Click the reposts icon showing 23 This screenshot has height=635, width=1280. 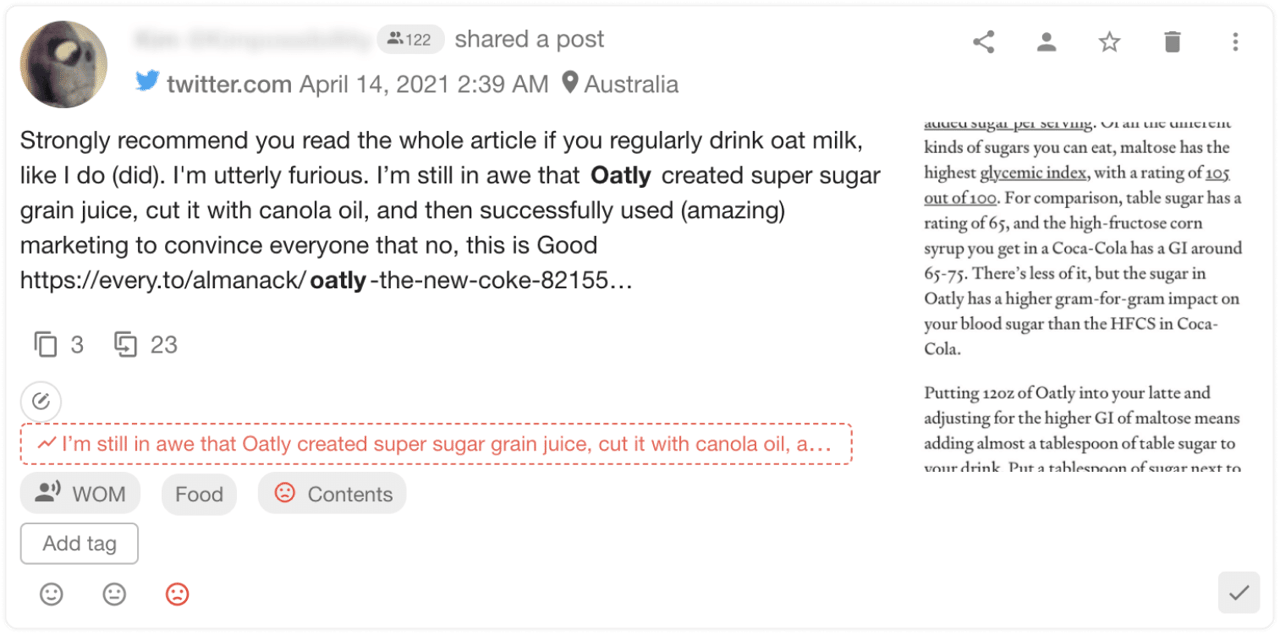click(126, 345)
